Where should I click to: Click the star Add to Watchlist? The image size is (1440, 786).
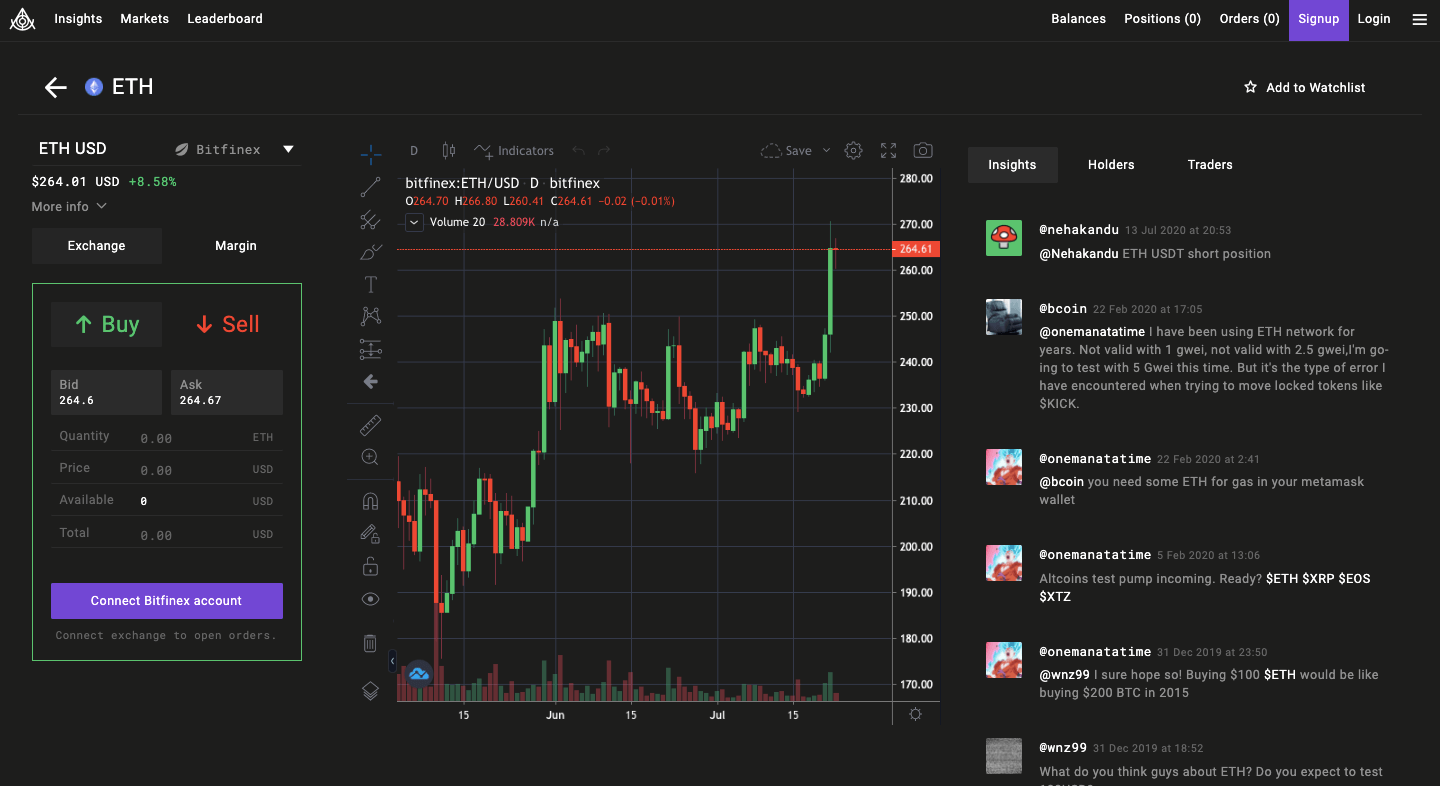pyautogui.click(x=1304, y=88)
